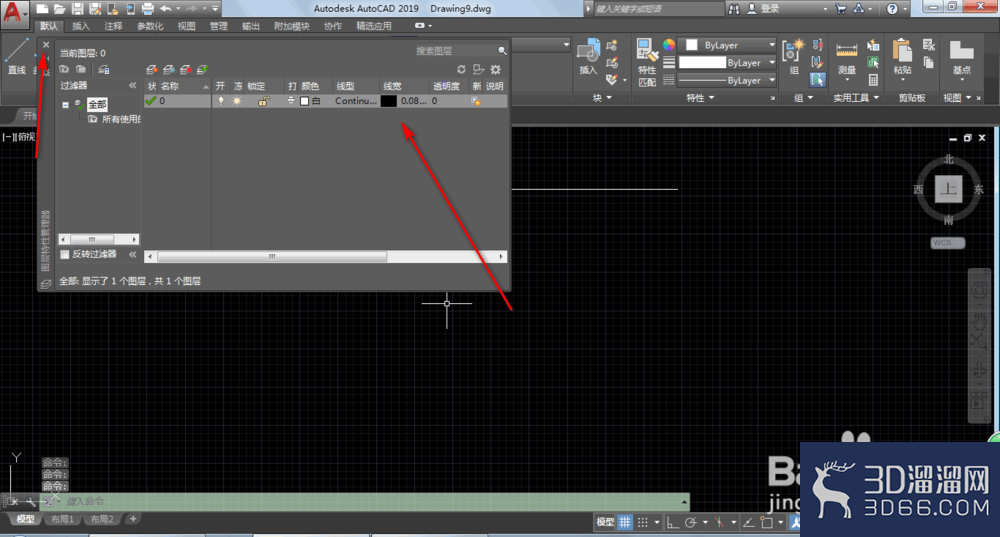Open Layer States Manager icon

(x=104, y=70)
